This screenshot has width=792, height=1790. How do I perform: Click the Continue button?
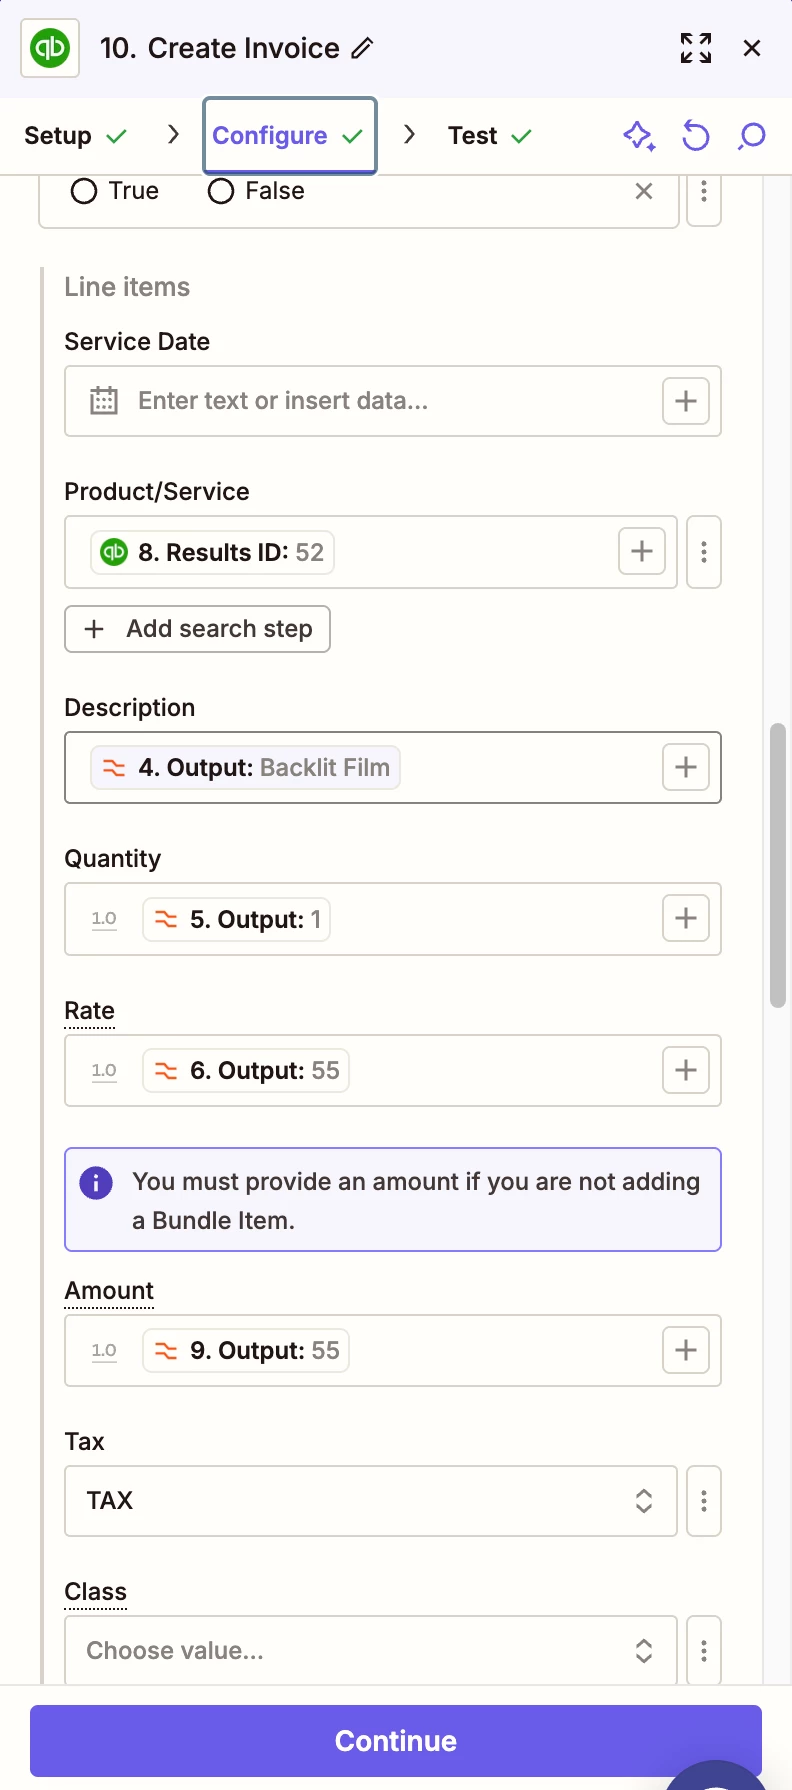pyautogui.click(x=396, y=1740)
